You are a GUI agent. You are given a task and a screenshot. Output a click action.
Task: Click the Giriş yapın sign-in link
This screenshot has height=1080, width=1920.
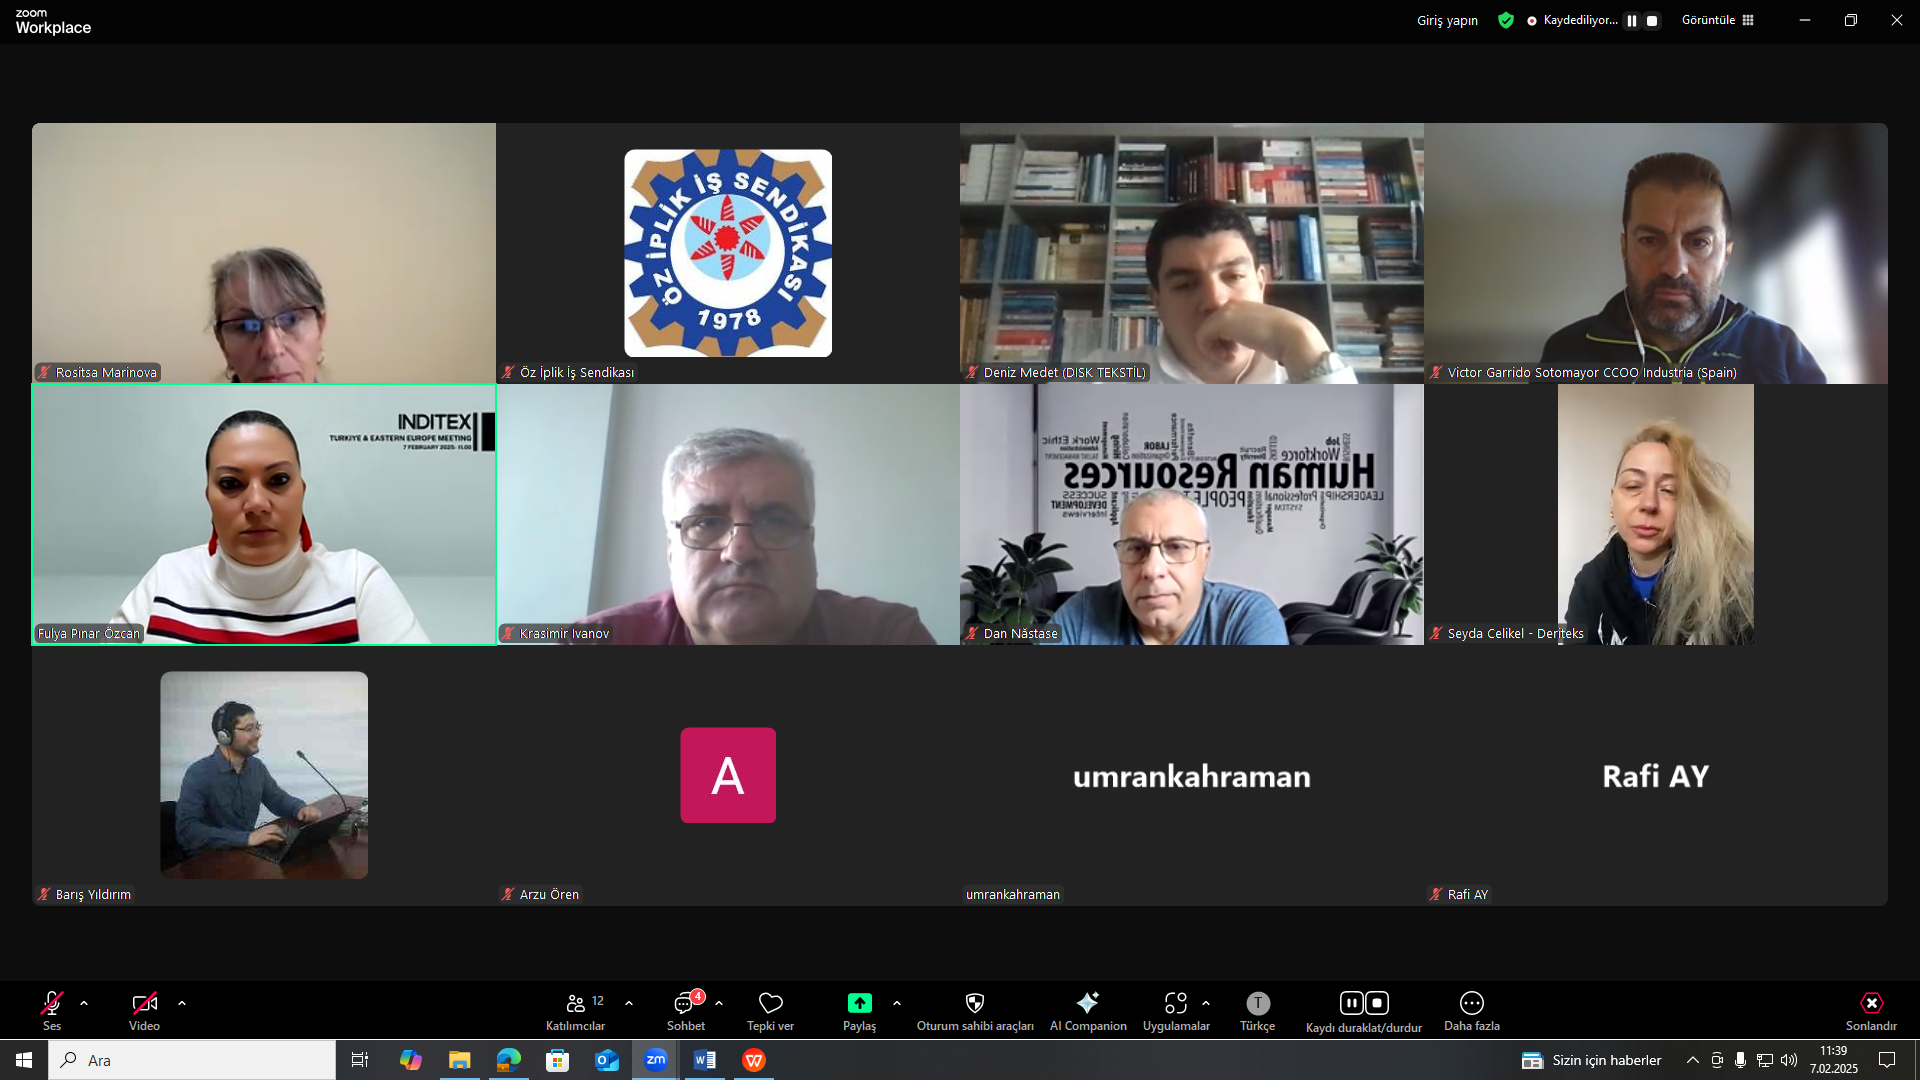point(1447,20)
